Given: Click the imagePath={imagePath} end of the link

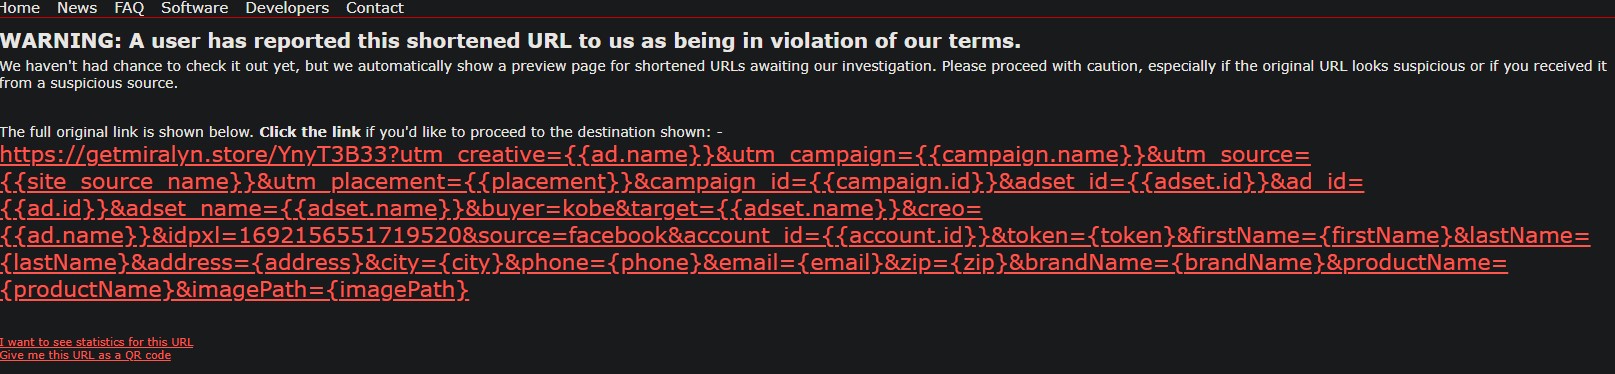Looking at the screenshot, I should coord(323,290).
